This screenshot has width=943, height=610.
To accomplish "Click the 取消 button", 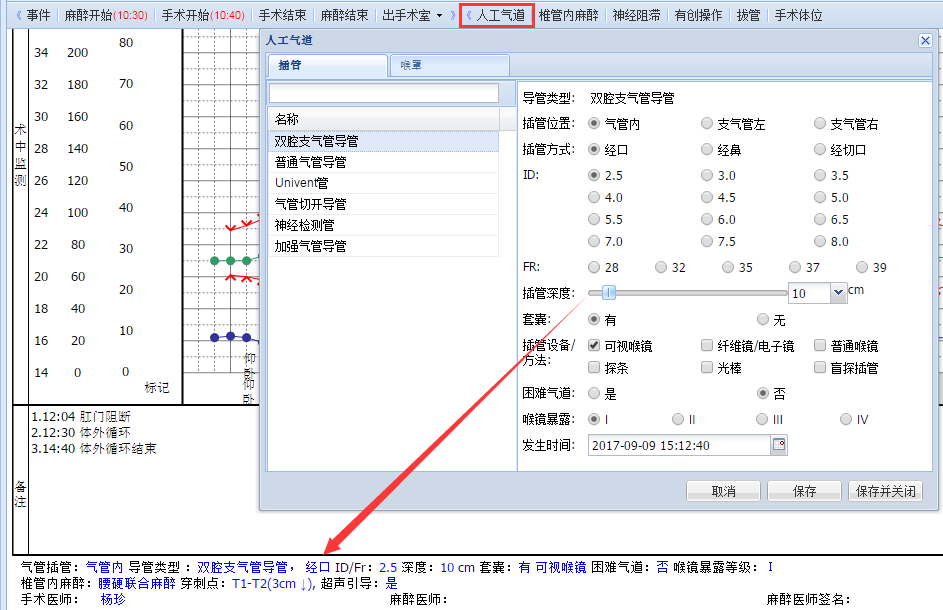I will [723, 491].
